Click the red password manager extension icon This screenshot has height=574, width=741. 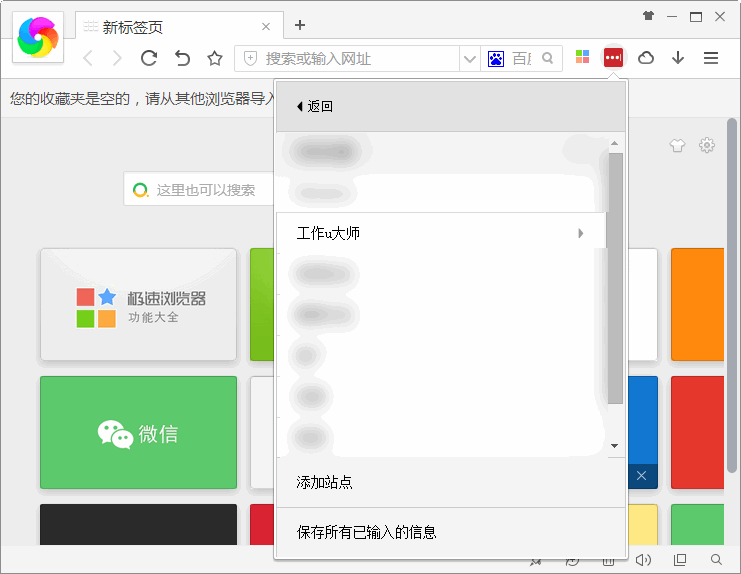(x=613, y=58)
